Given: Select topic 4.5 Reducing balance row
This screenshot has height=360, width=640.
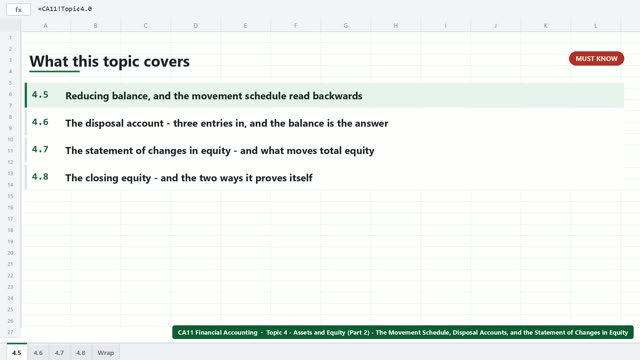Looking at the screenshot, I should point(324,96).
